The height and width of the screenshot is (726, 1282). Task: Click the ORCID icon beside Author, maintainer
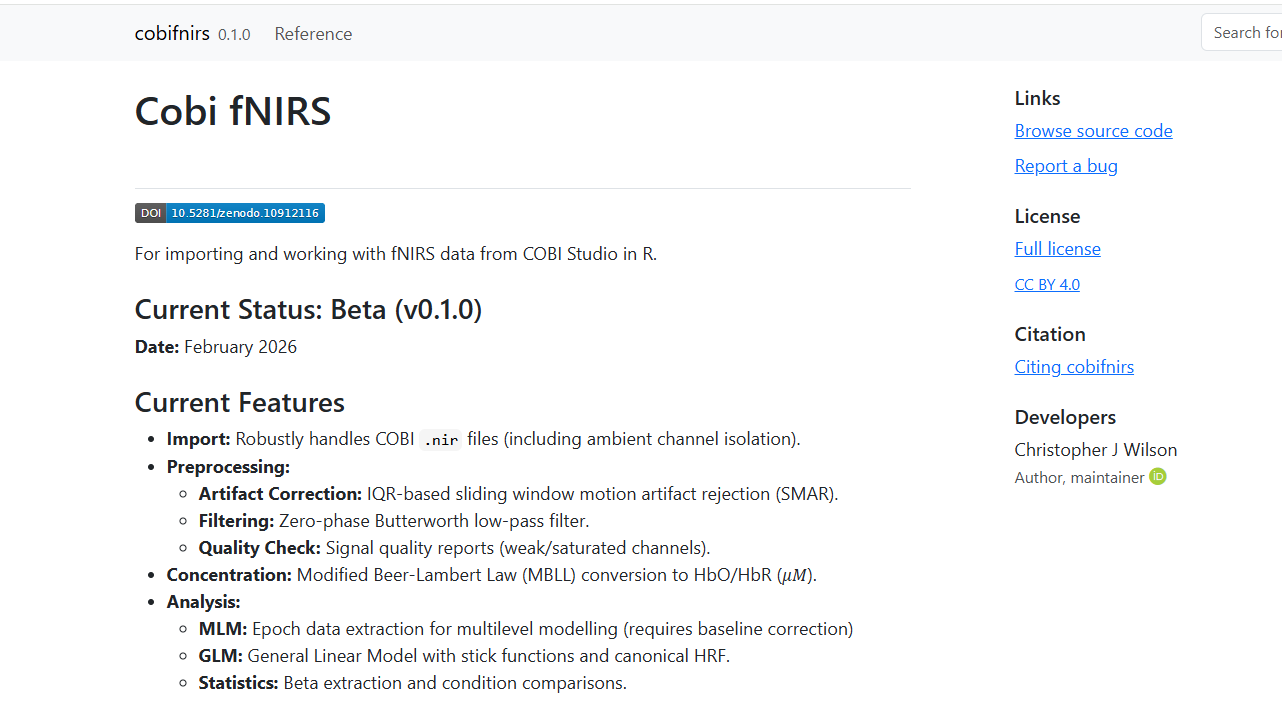point(1158,477)
